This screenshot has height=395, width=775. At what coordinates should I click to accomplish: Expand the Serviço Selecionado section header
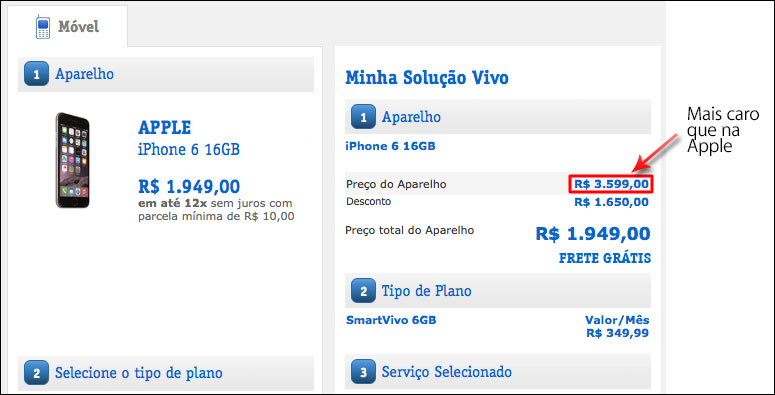[498, 371]
